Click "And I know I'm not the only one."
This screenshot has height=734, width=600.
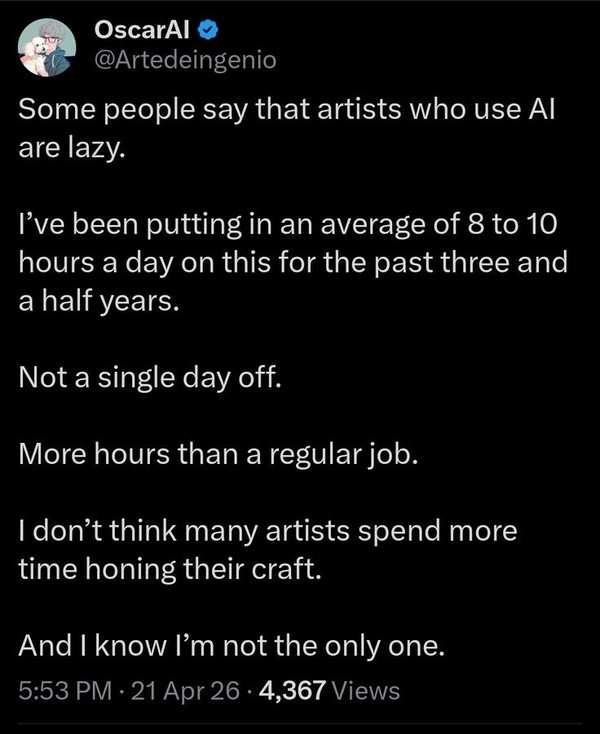(x=229, y=646)
